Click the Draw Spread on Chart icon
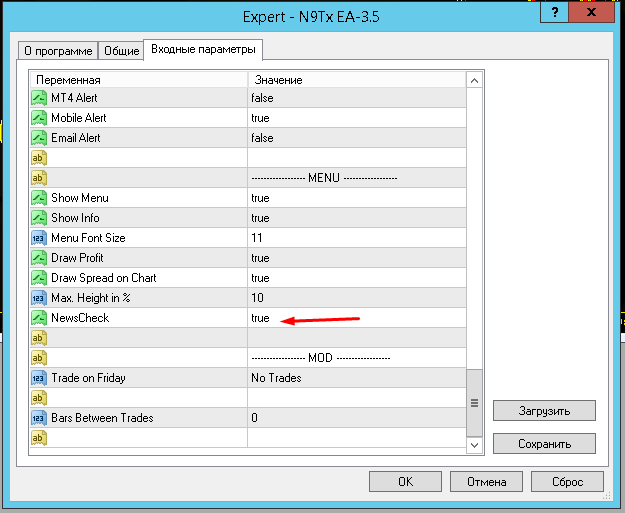The image size is (625, 513). [39, 278]
